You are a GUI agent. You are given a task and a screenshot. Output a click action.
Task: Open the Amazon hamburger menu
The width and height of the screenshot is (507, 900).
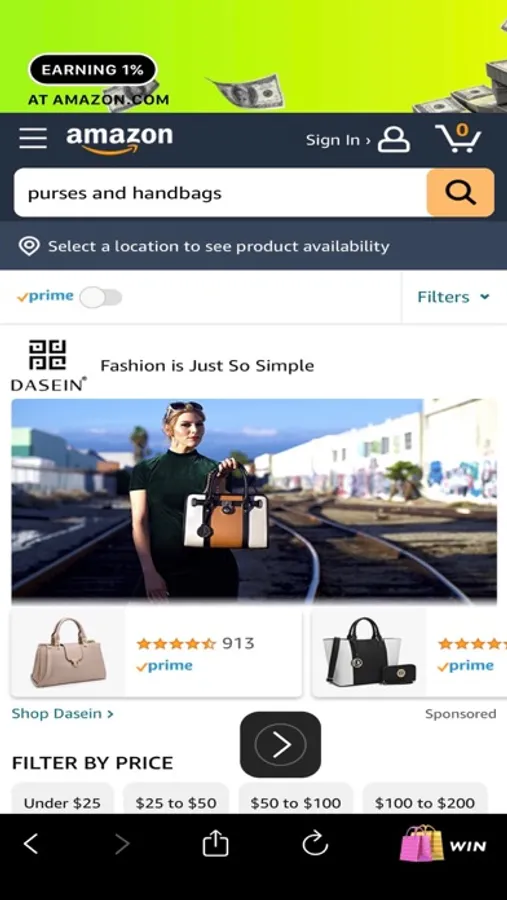coord(33,138)
